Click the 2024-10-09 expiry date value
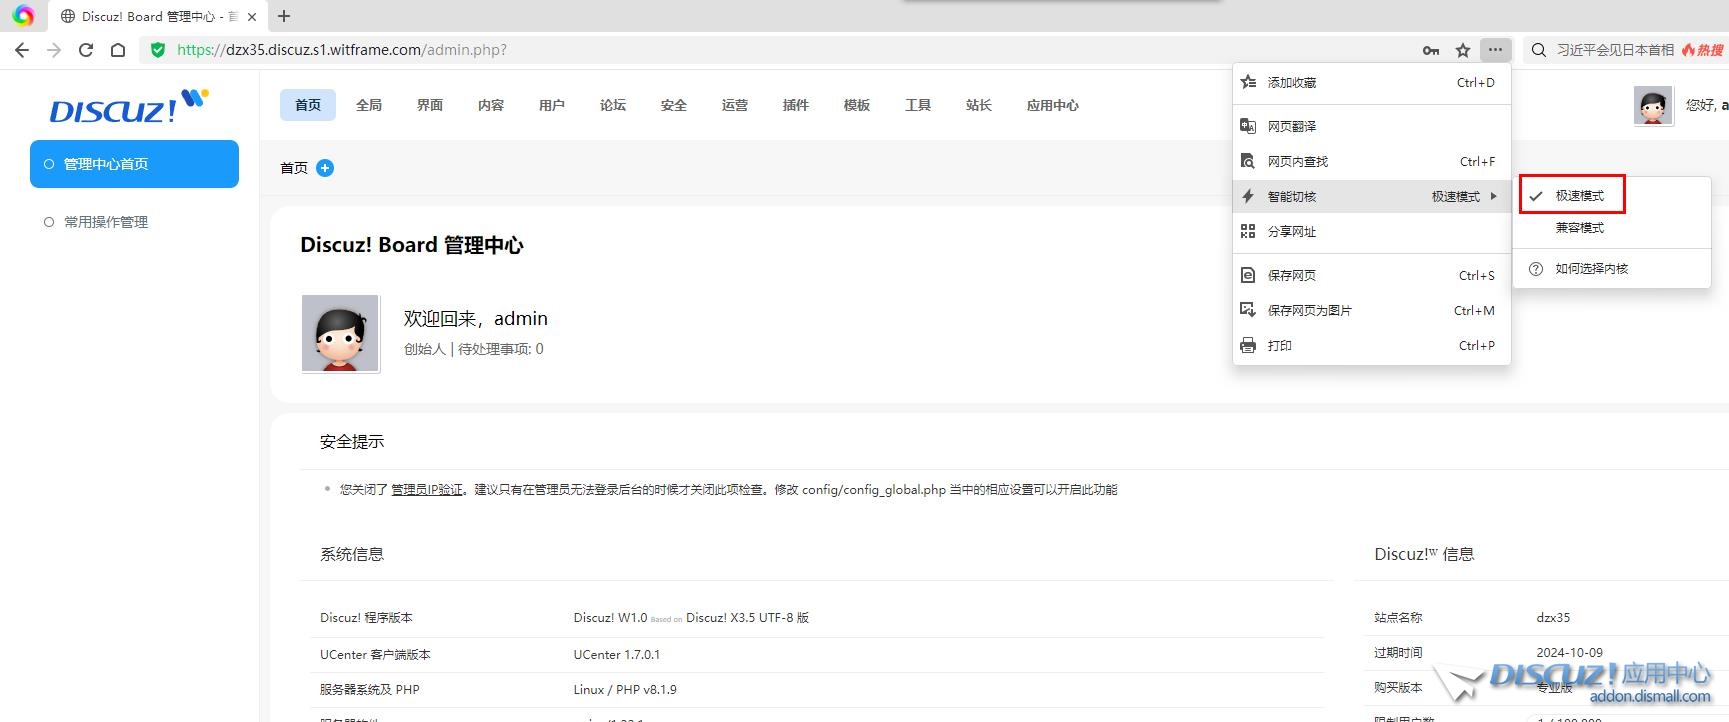This screenshot has height=722, width=1729. tap(1569, 653)
